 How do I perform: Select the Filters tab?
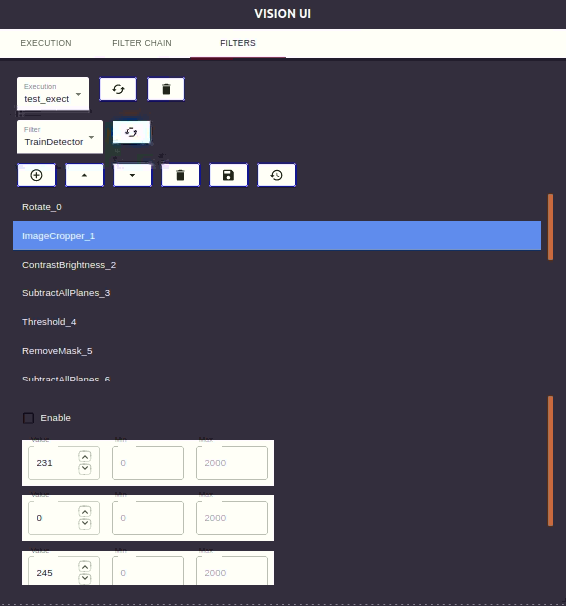coord(238,43)
